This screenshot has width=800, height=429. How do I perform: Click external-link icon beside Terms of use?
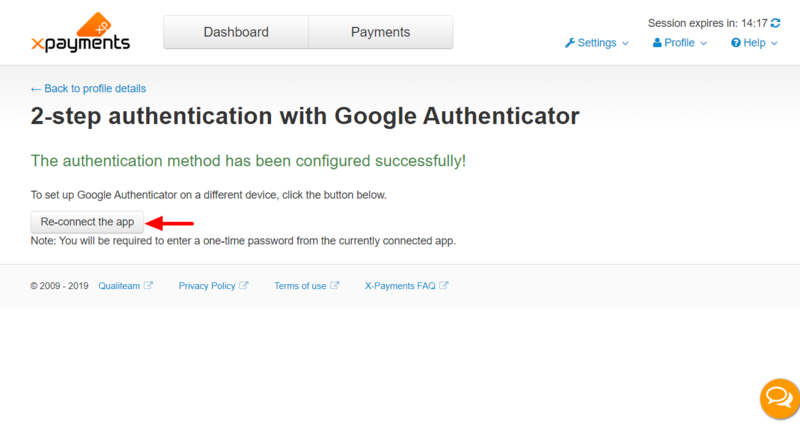pyautogui.click(x=334, y=285)
